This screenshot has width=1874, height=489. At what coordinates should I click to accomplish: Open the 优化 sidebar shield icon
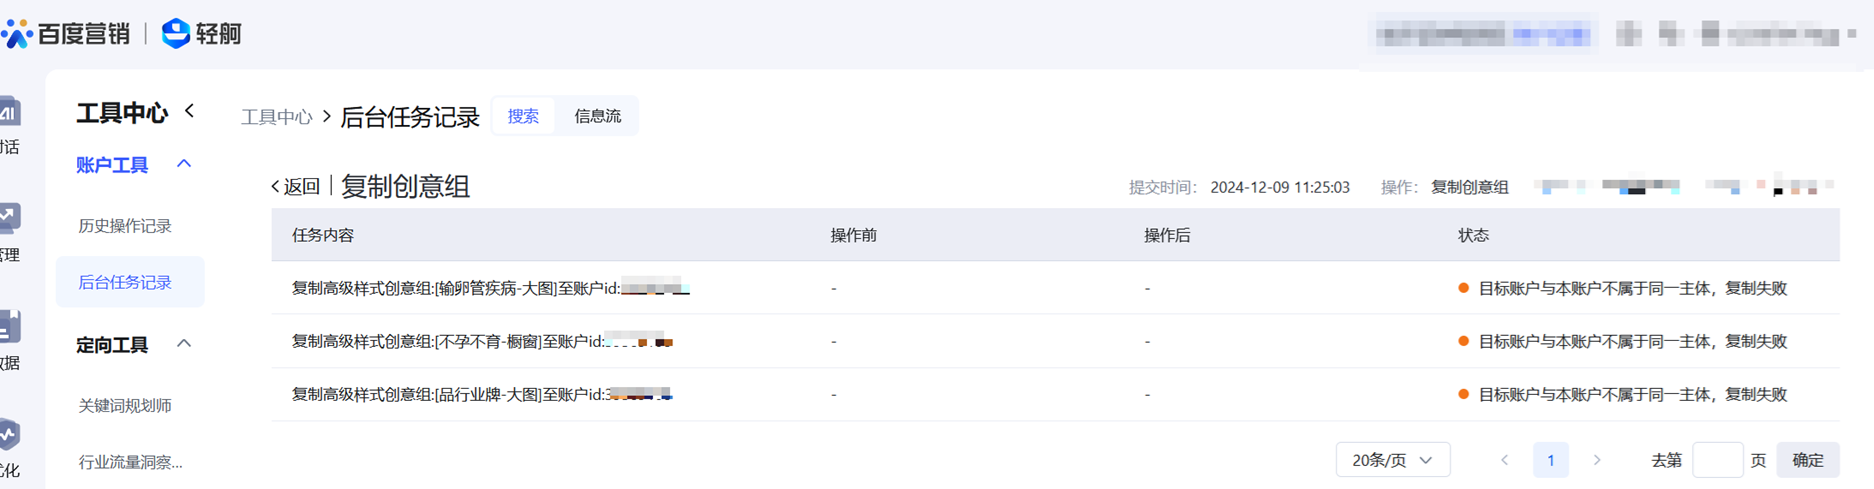tap(9, 435)
